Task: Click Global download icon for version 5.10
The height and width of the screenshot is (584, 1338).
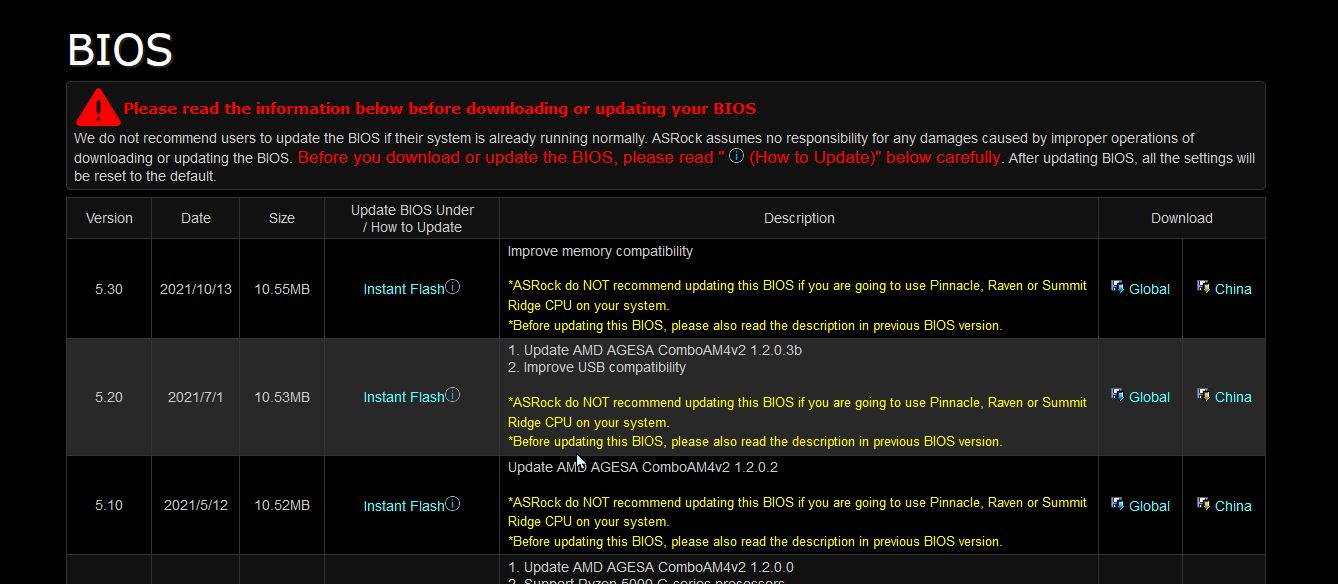Action: click(1118, 504)
